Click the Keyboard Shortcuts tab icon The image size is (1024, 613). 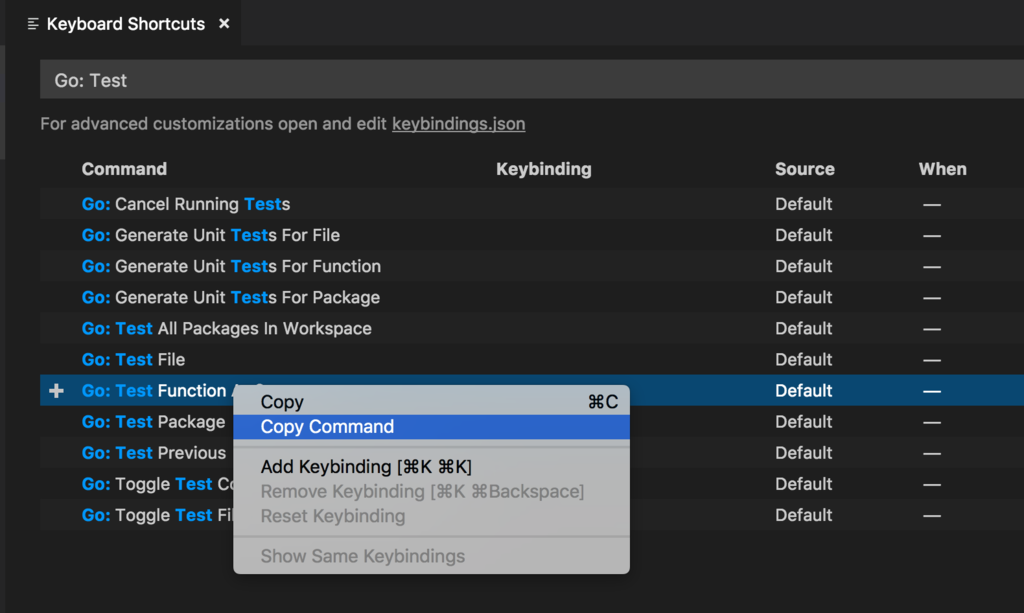[x=33, y=24]
